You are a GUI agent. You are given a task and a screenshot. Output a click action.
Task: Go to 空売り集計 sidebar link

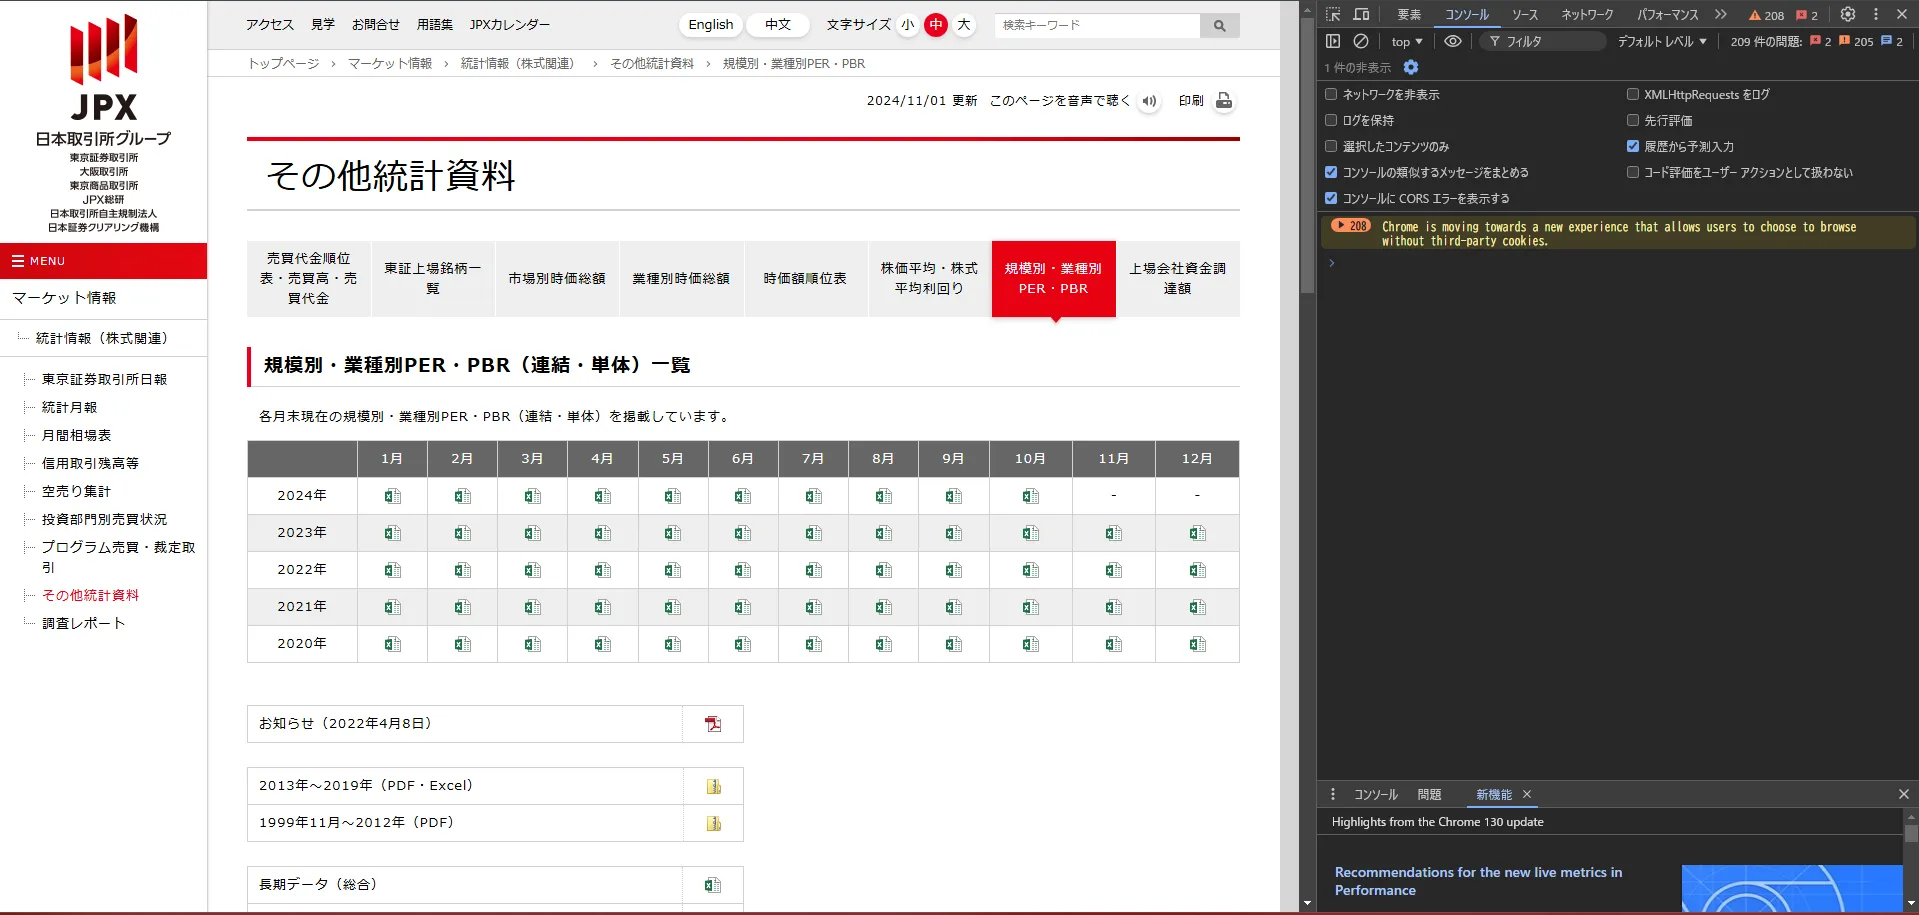coord(77,492)
